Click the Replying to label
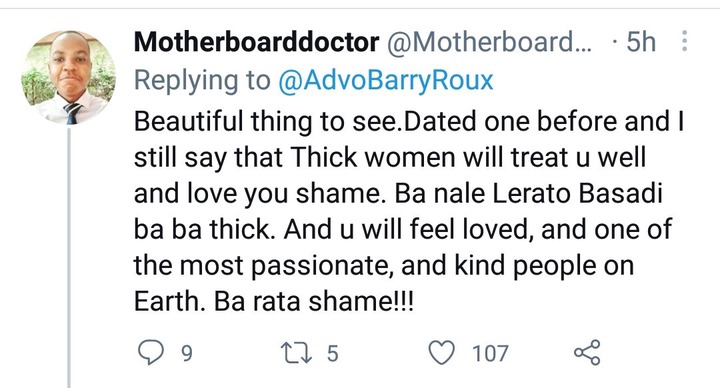Viewport: 720px width, 388px height. (202, 80)
